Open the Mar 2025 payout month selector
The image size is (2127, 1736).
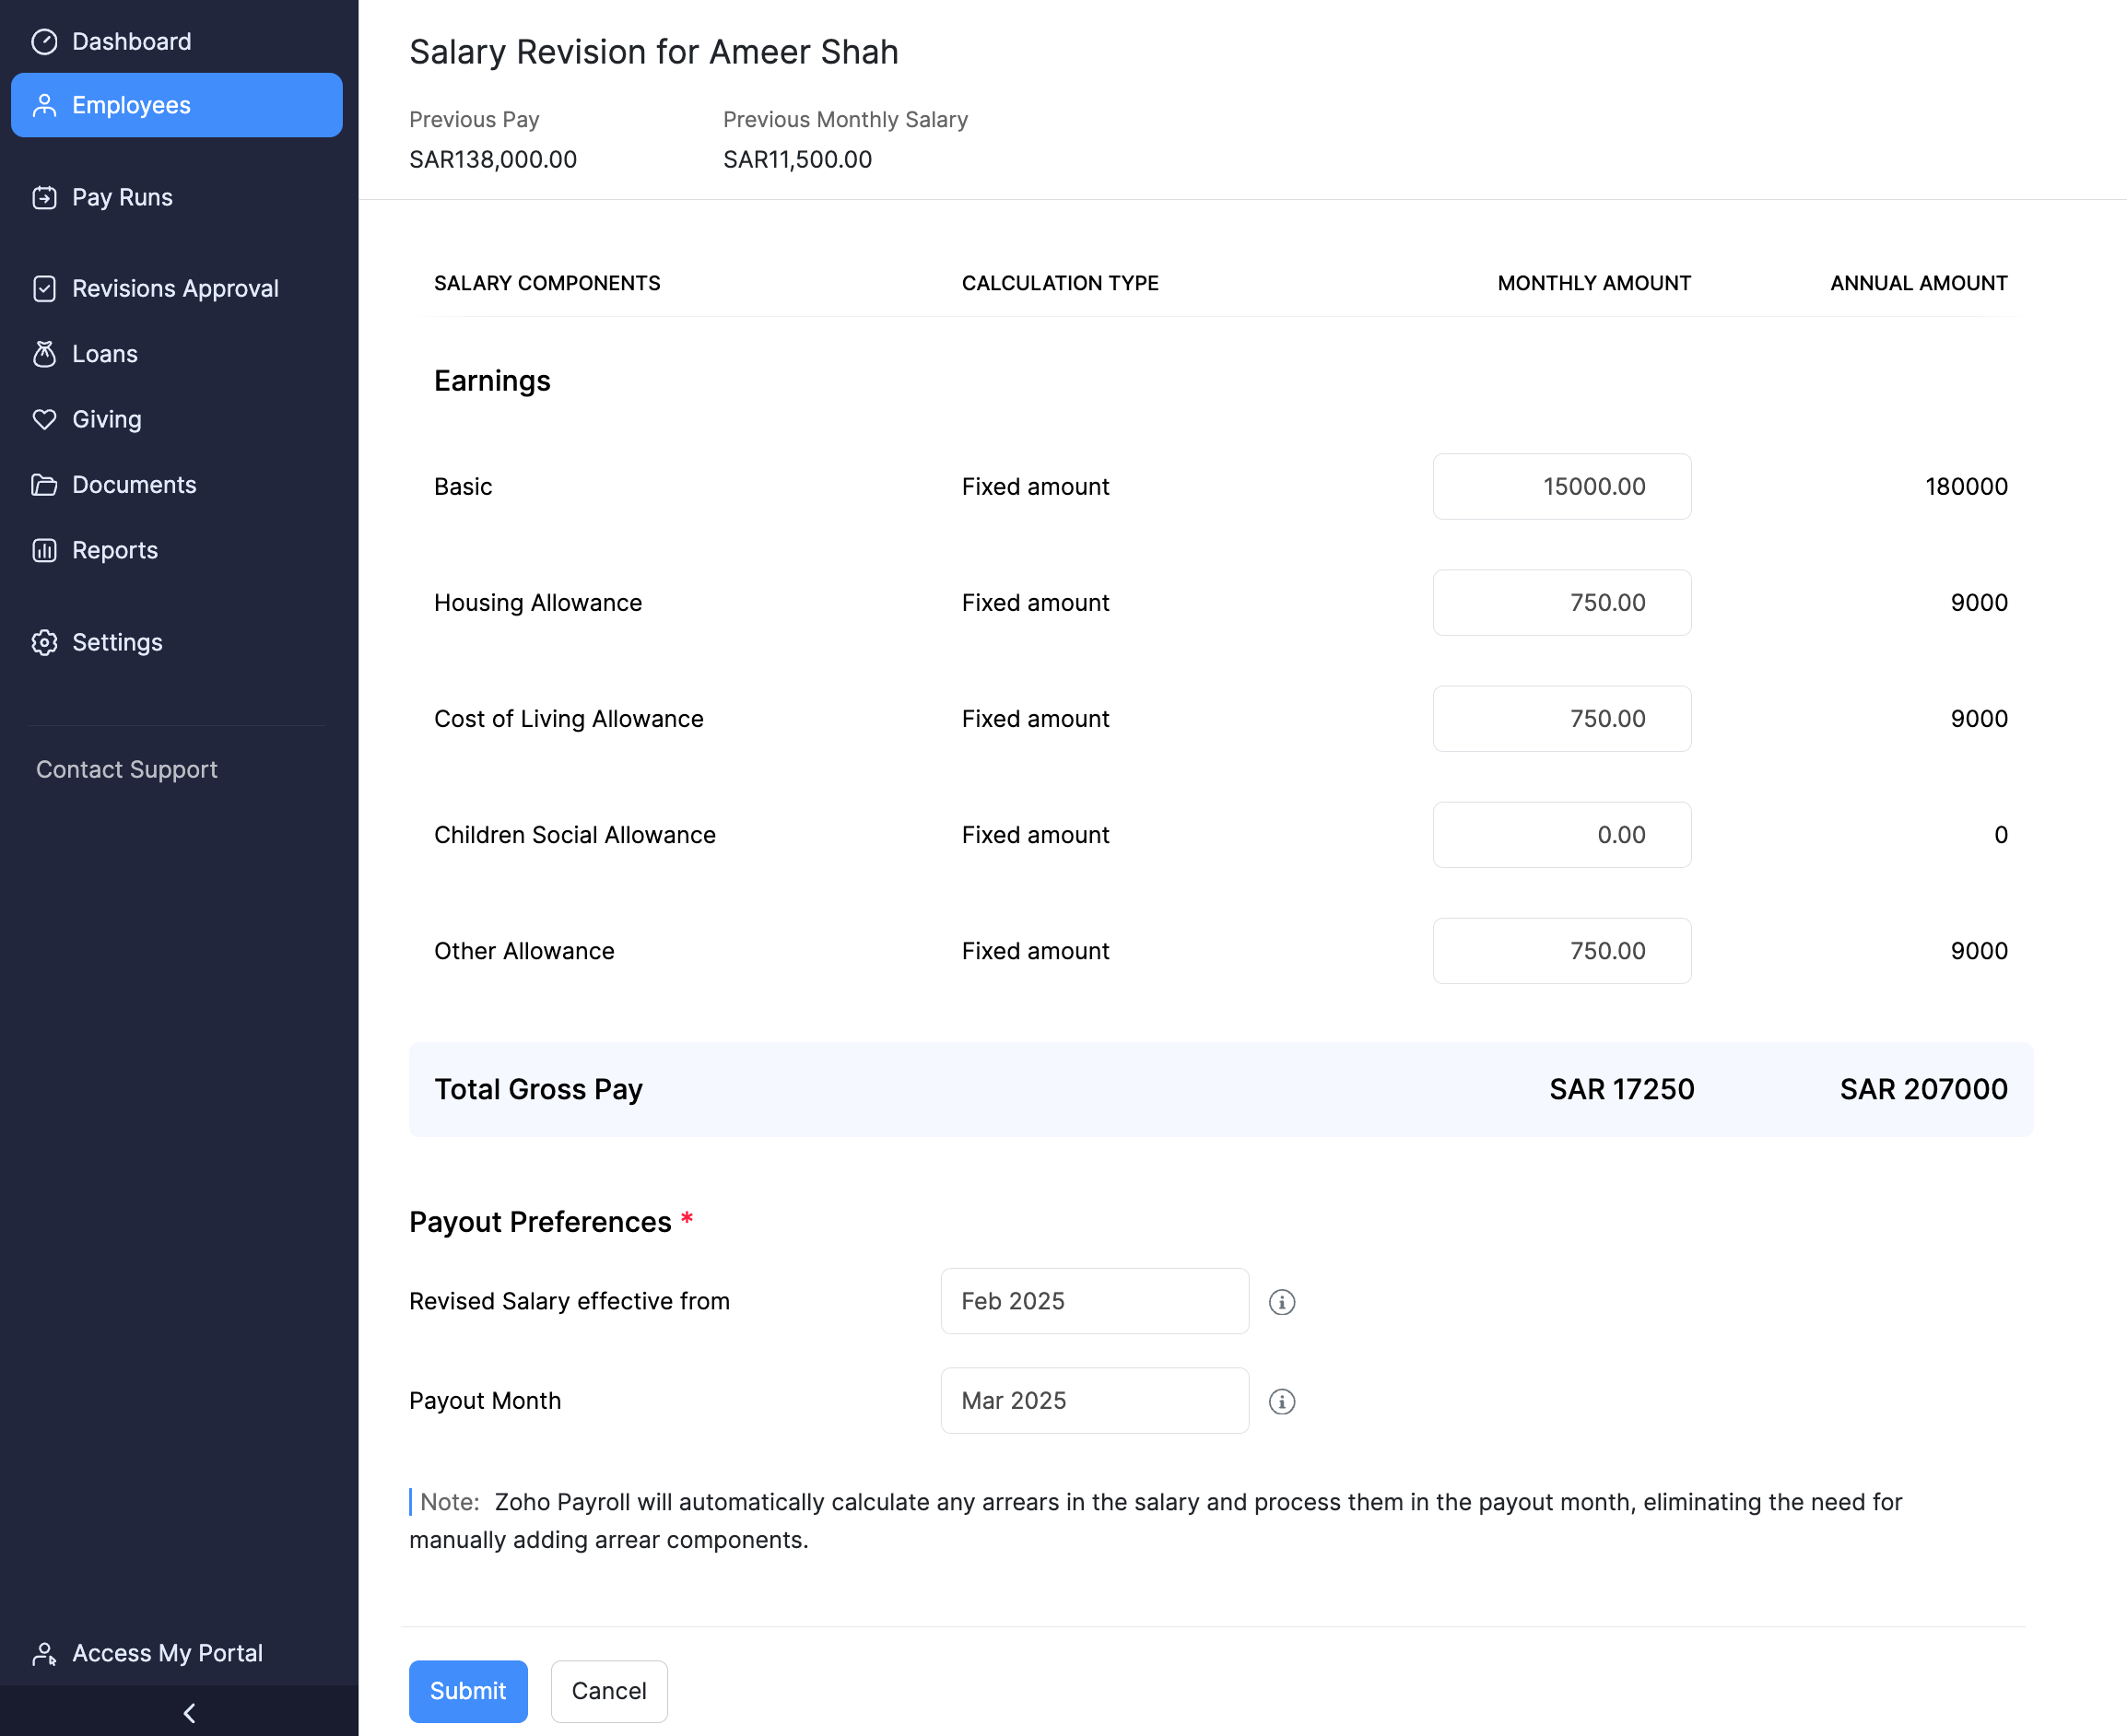click(1093, 1400)
